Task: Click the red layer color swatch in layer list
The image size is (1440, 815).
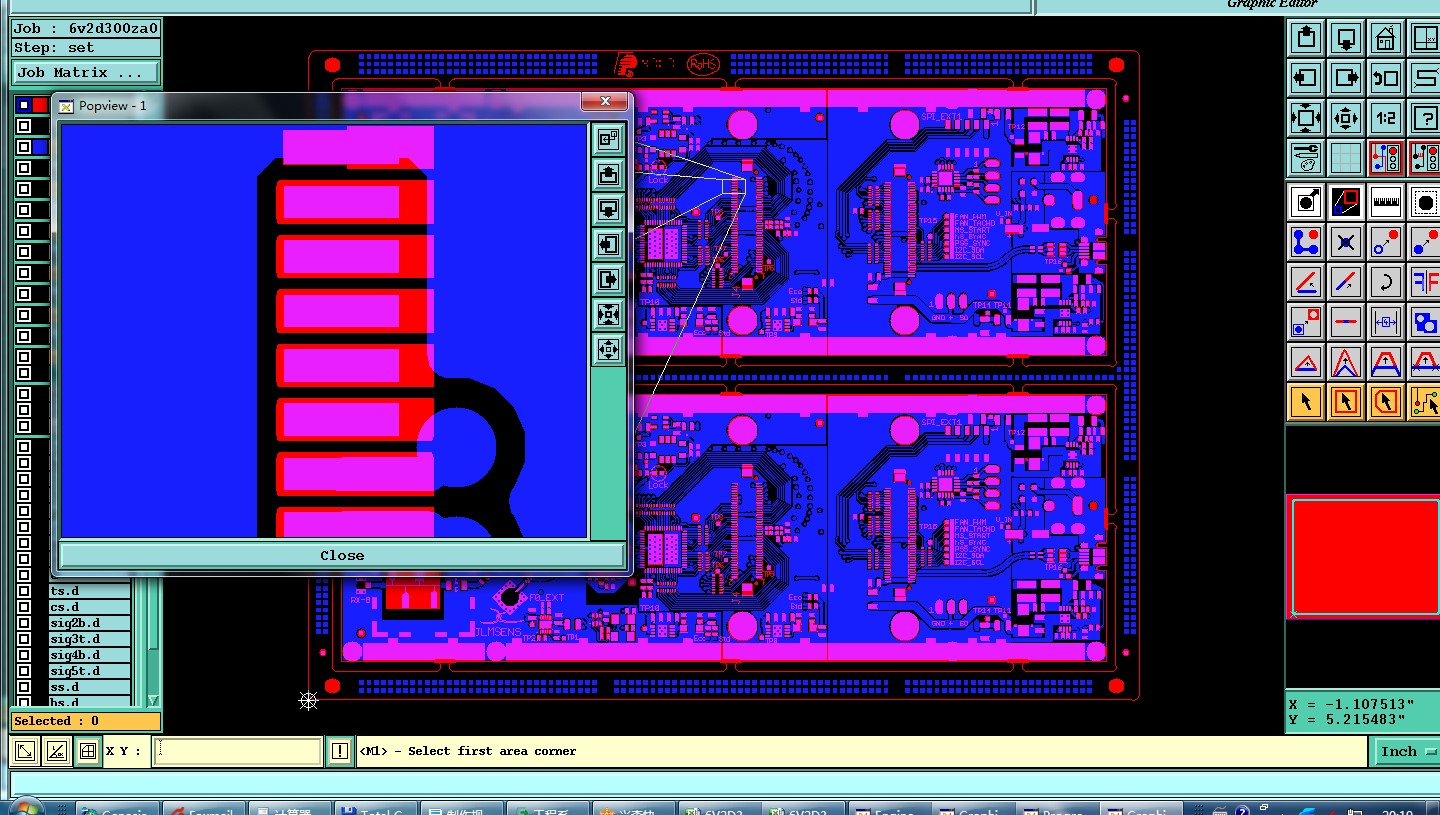Action: (40, 104)
